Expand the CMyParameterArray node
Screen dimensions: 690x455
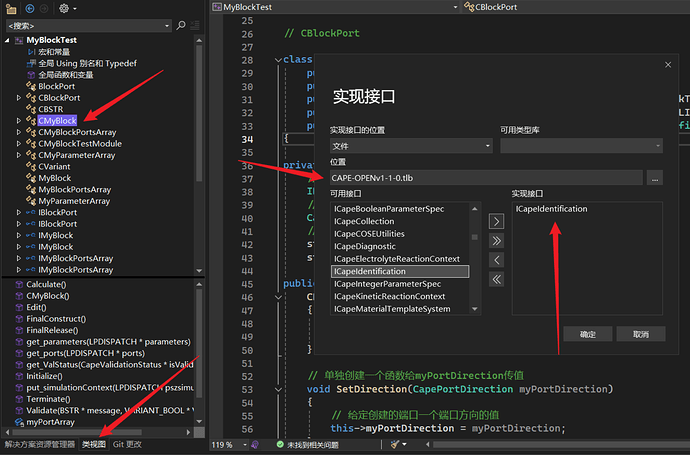pyautogui.click(x=18, y=155)
